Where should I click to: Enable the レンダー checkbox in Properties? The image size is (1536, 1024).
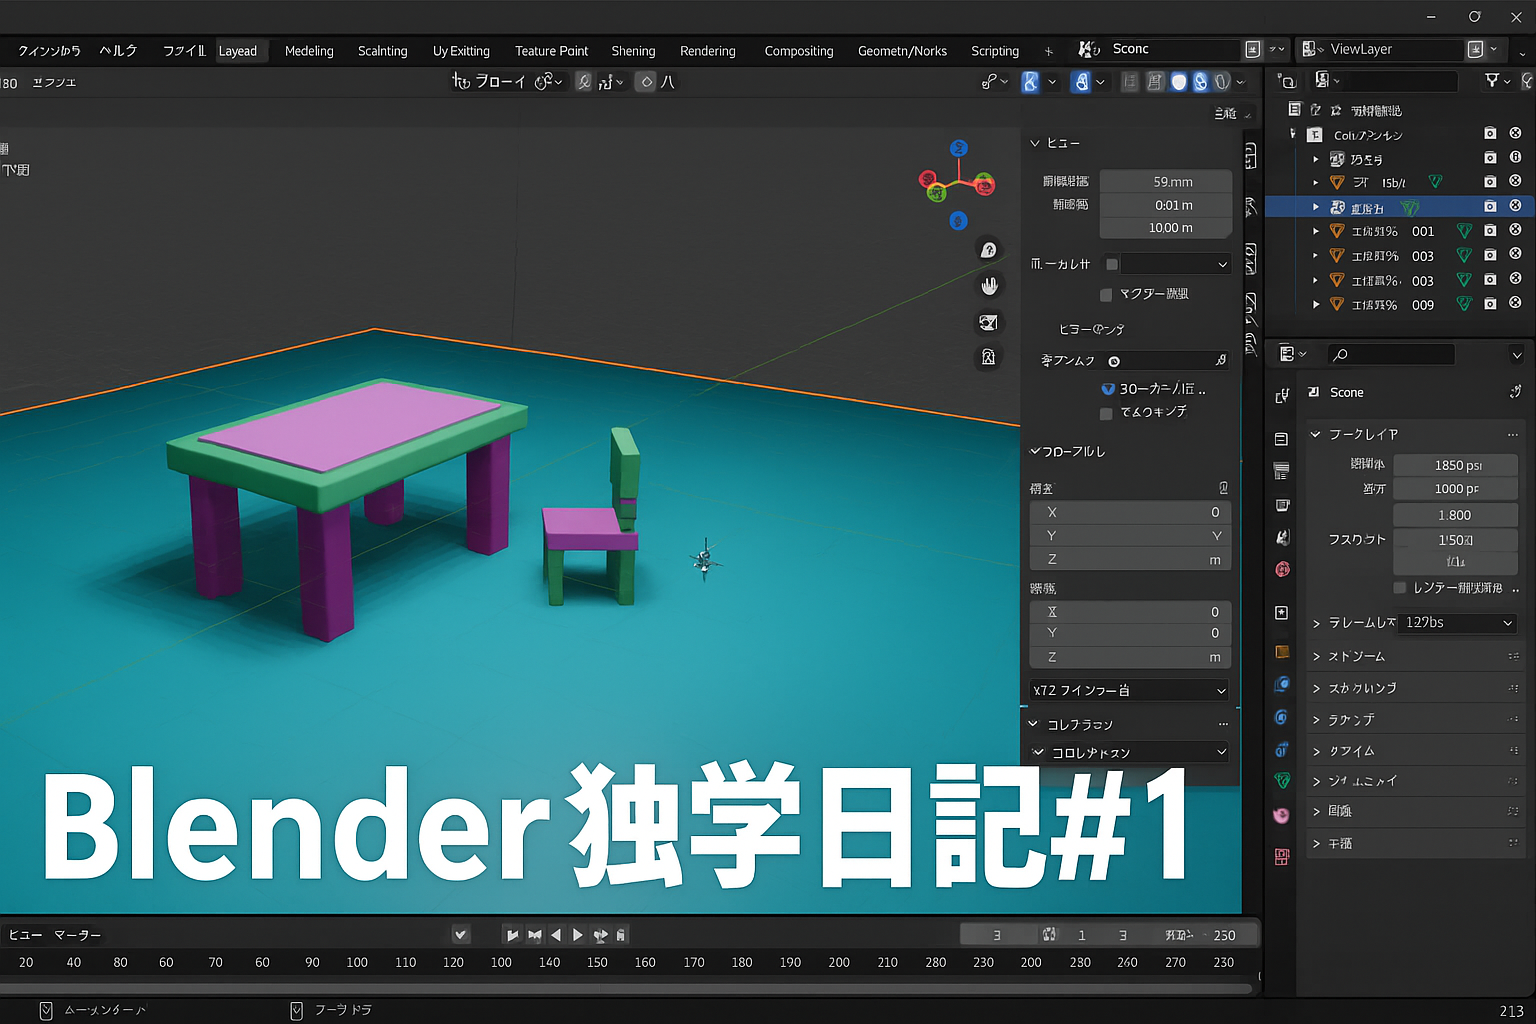[1400, 588]
